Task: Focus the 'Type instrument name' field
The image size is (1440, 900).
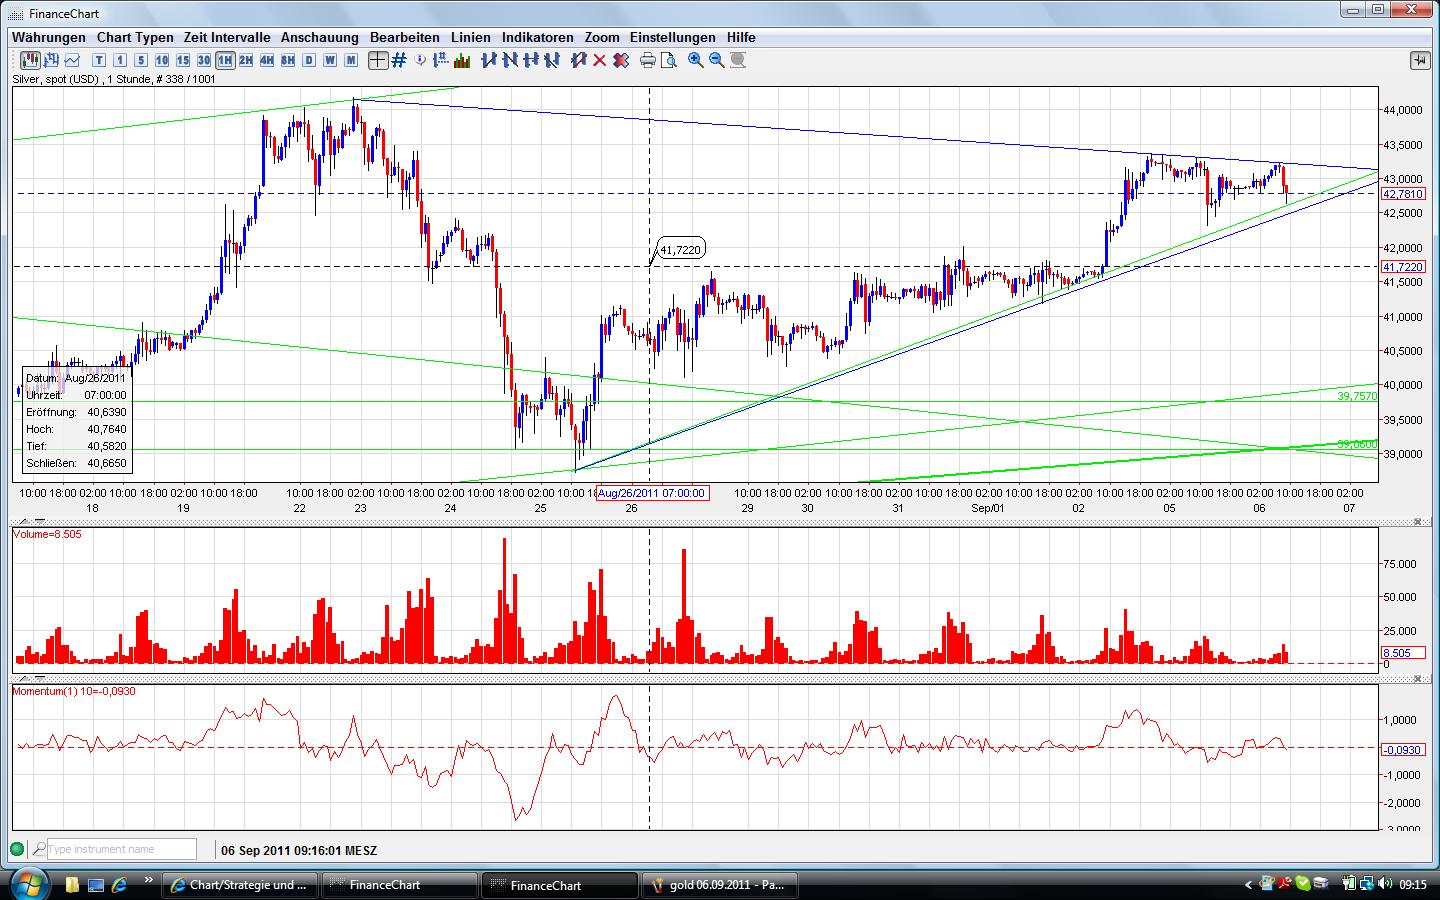Action: (121, 849)
